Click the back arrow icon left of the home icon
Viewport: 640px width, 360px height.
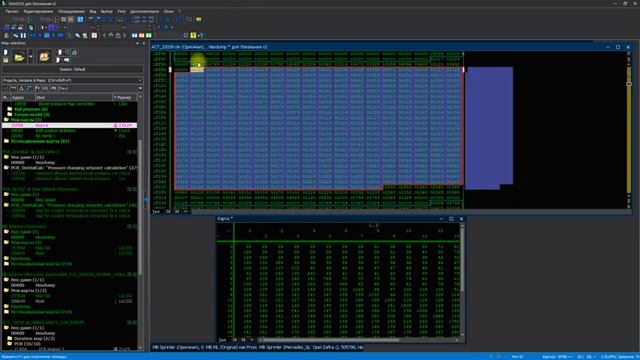tap(104, 36)
